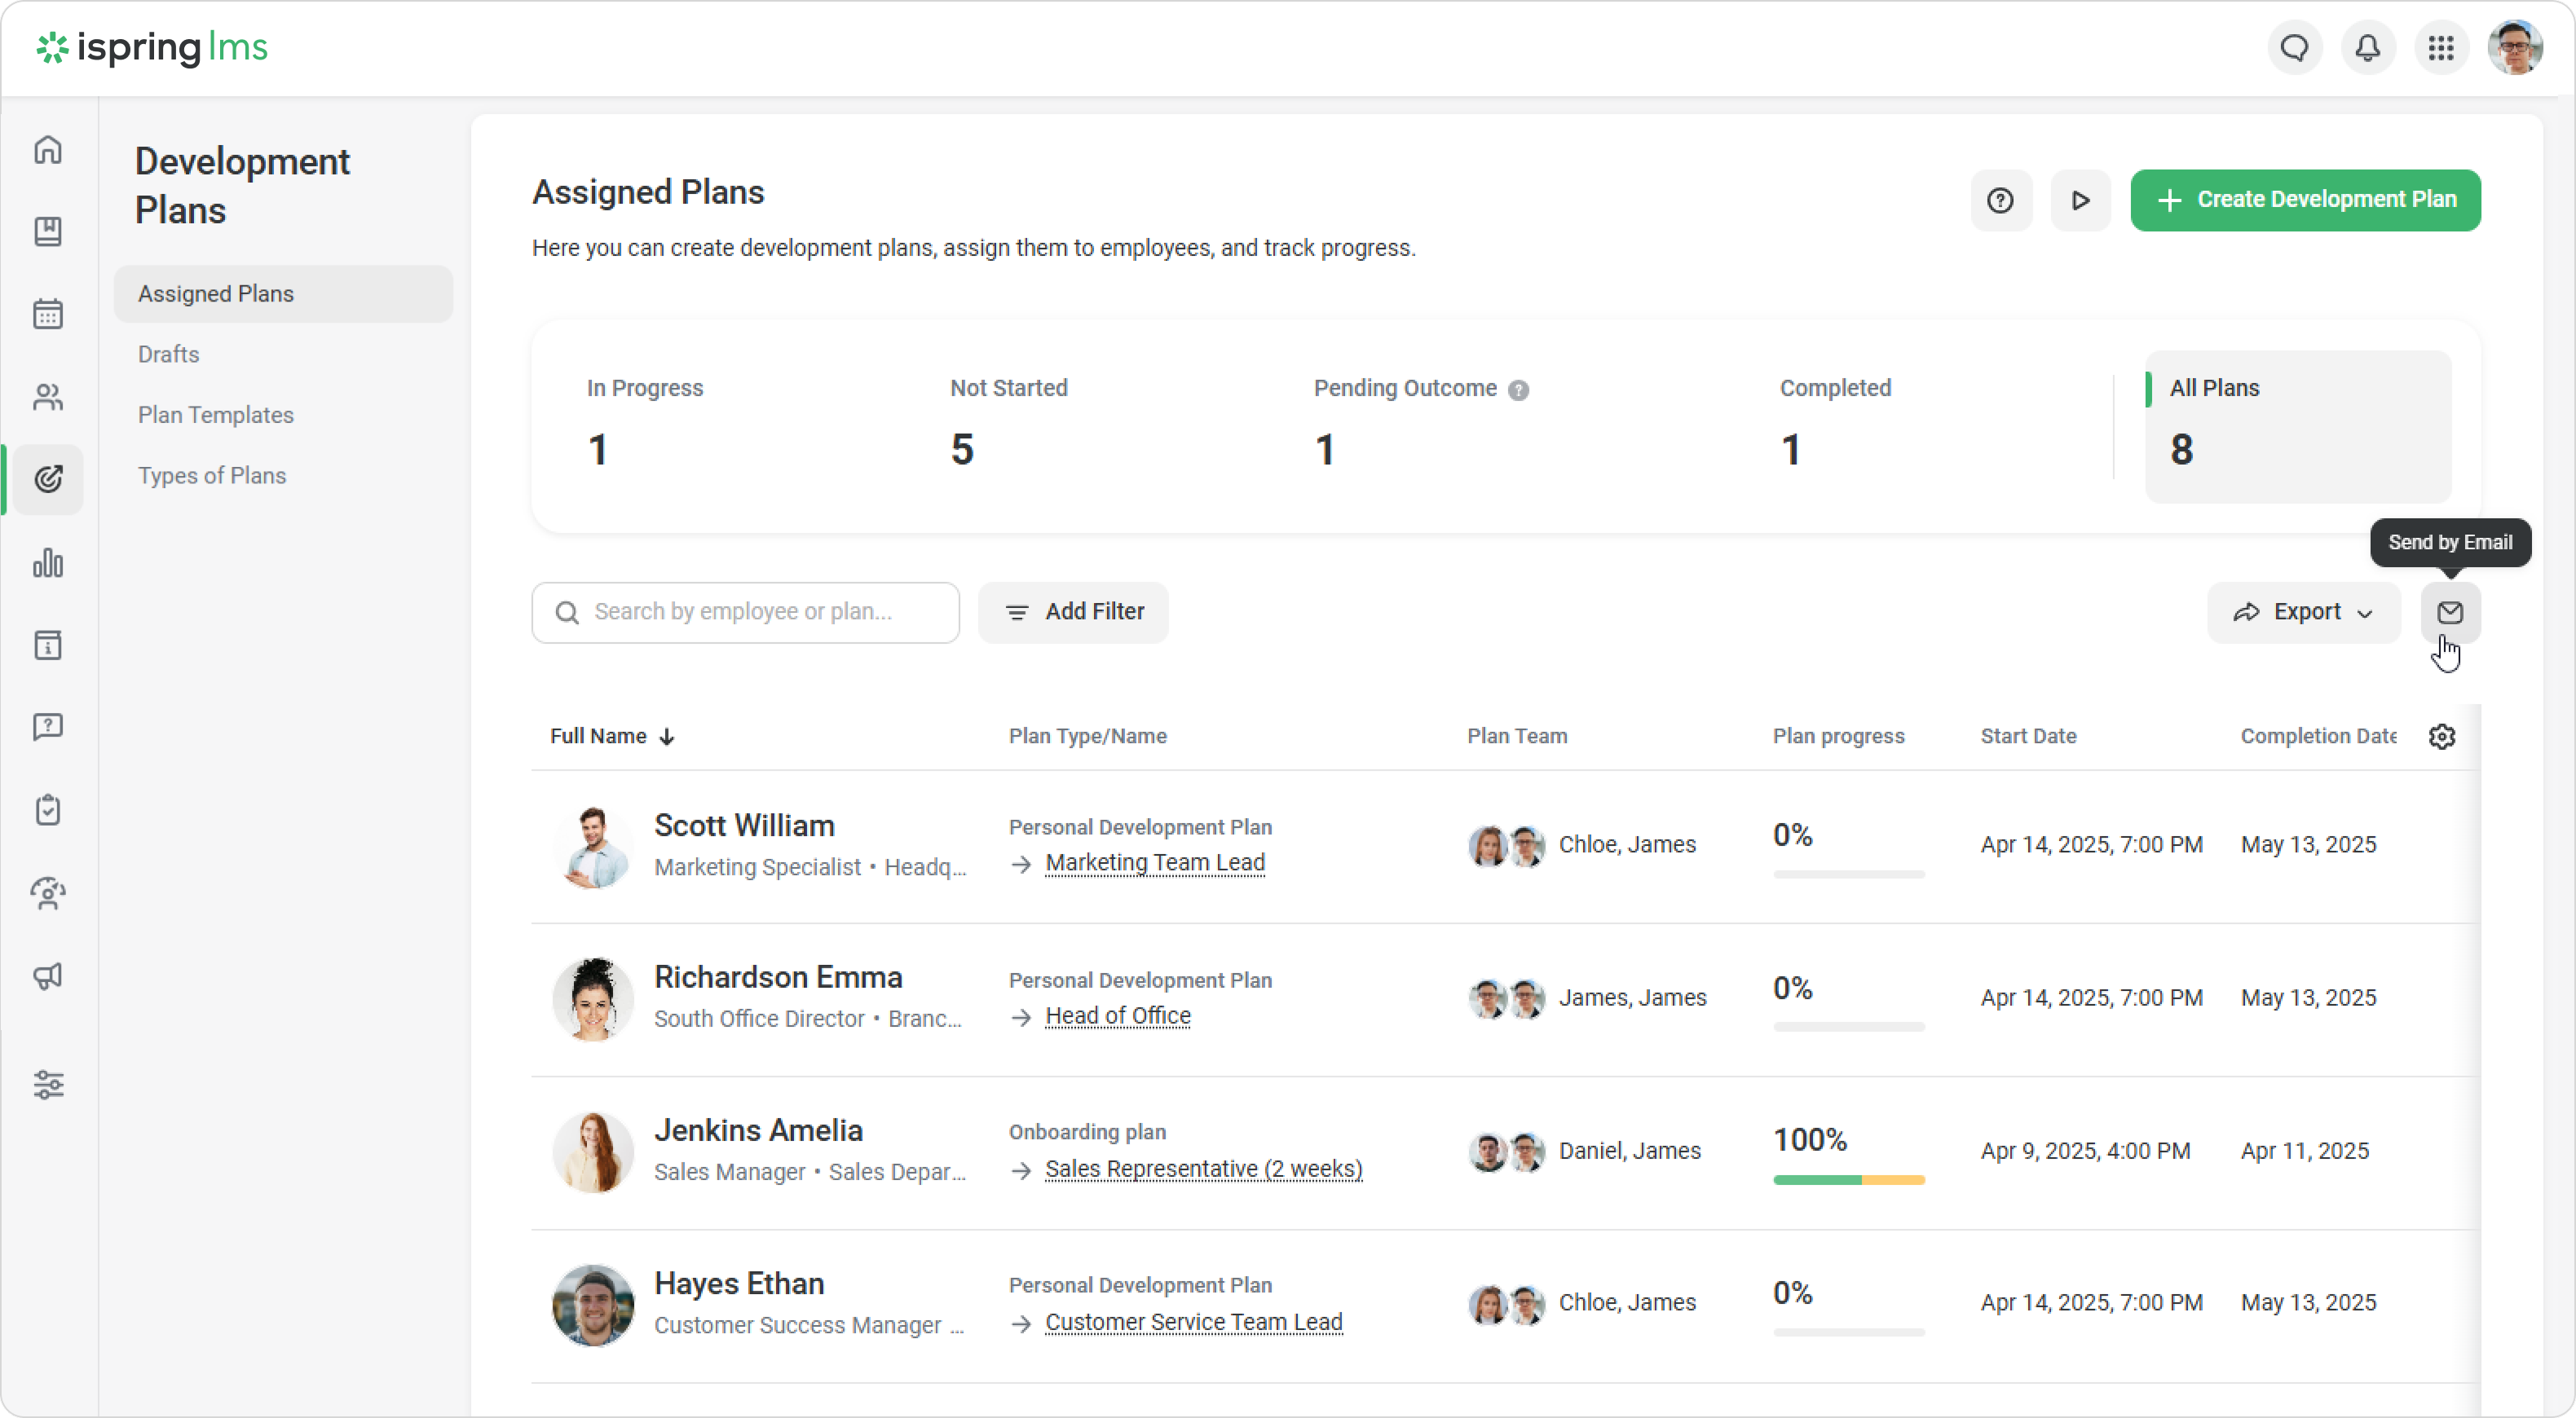Expand the Export dropdown

click(2303, 612)
